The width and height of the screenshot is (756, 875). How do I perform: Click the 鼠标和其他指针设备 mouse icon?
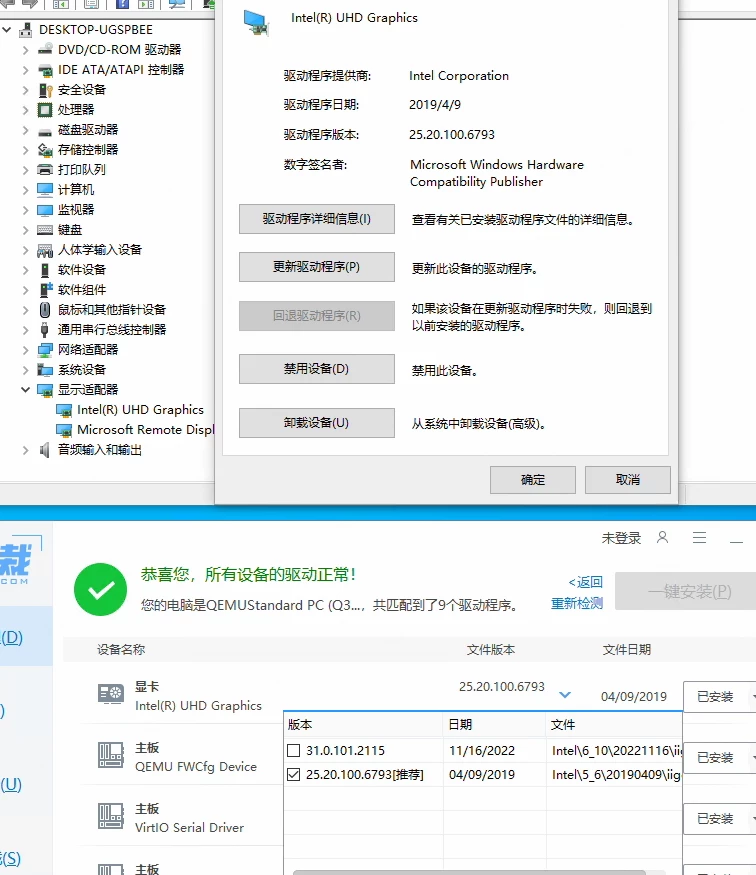[x=45, y=310]
